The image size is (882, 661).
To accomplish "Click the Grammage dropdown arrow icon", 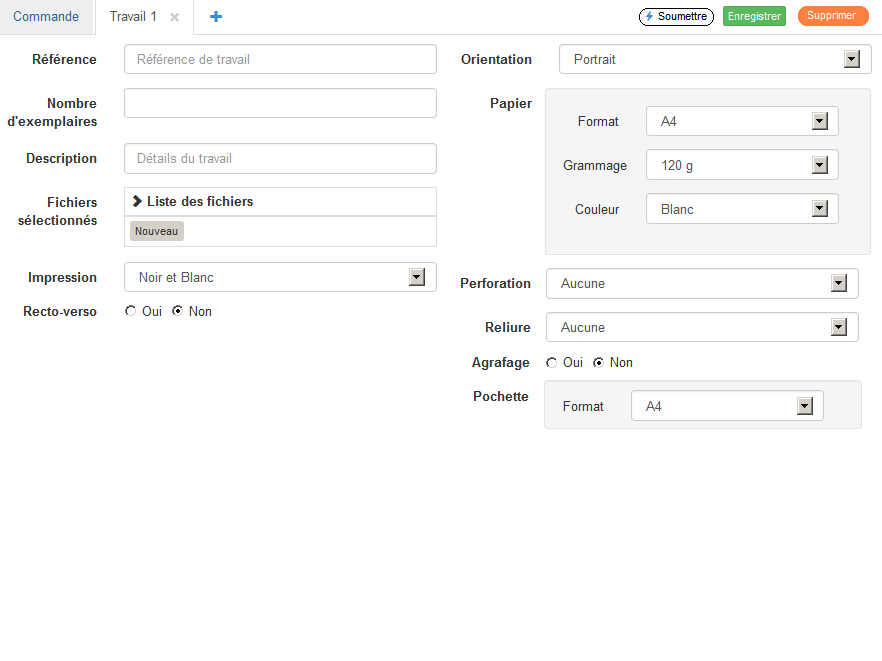I will tap(820, 165).
